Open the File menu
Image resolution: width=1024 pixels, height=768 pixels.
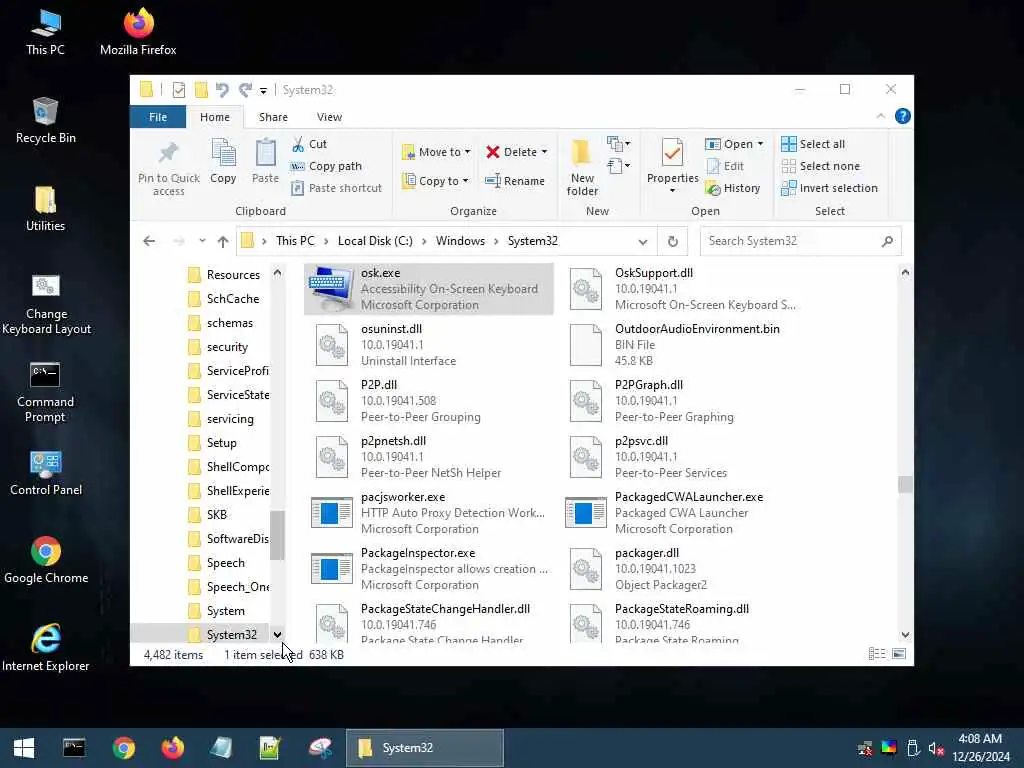(158, 117)
